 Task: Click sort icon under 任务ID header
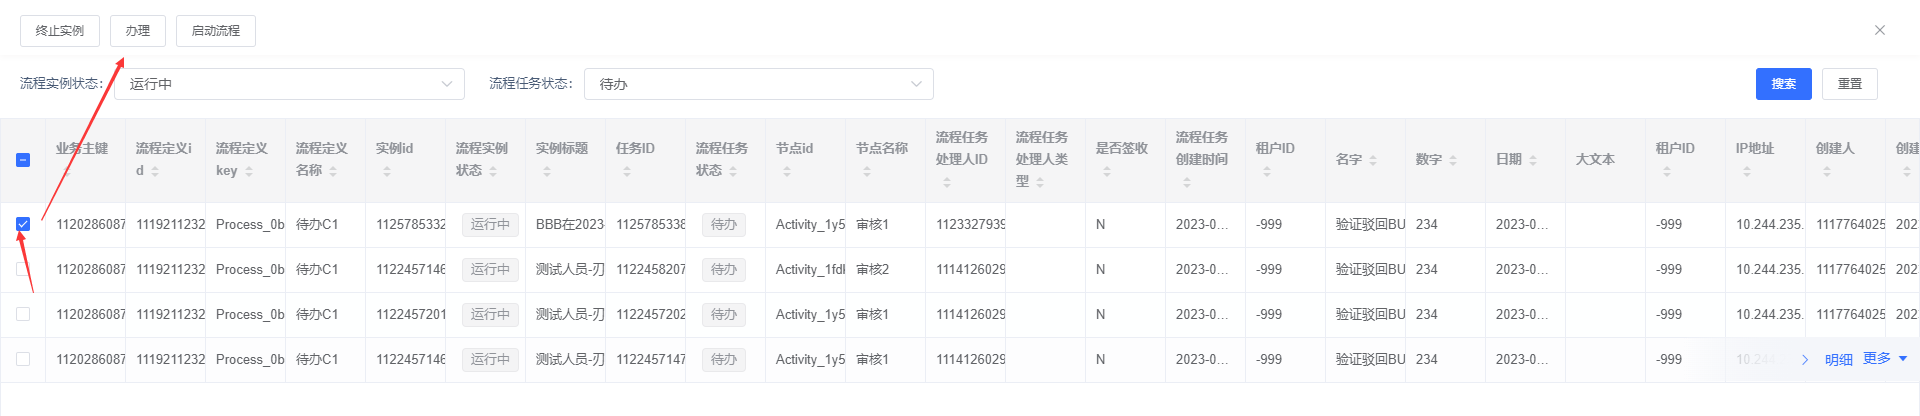point(627,172)
